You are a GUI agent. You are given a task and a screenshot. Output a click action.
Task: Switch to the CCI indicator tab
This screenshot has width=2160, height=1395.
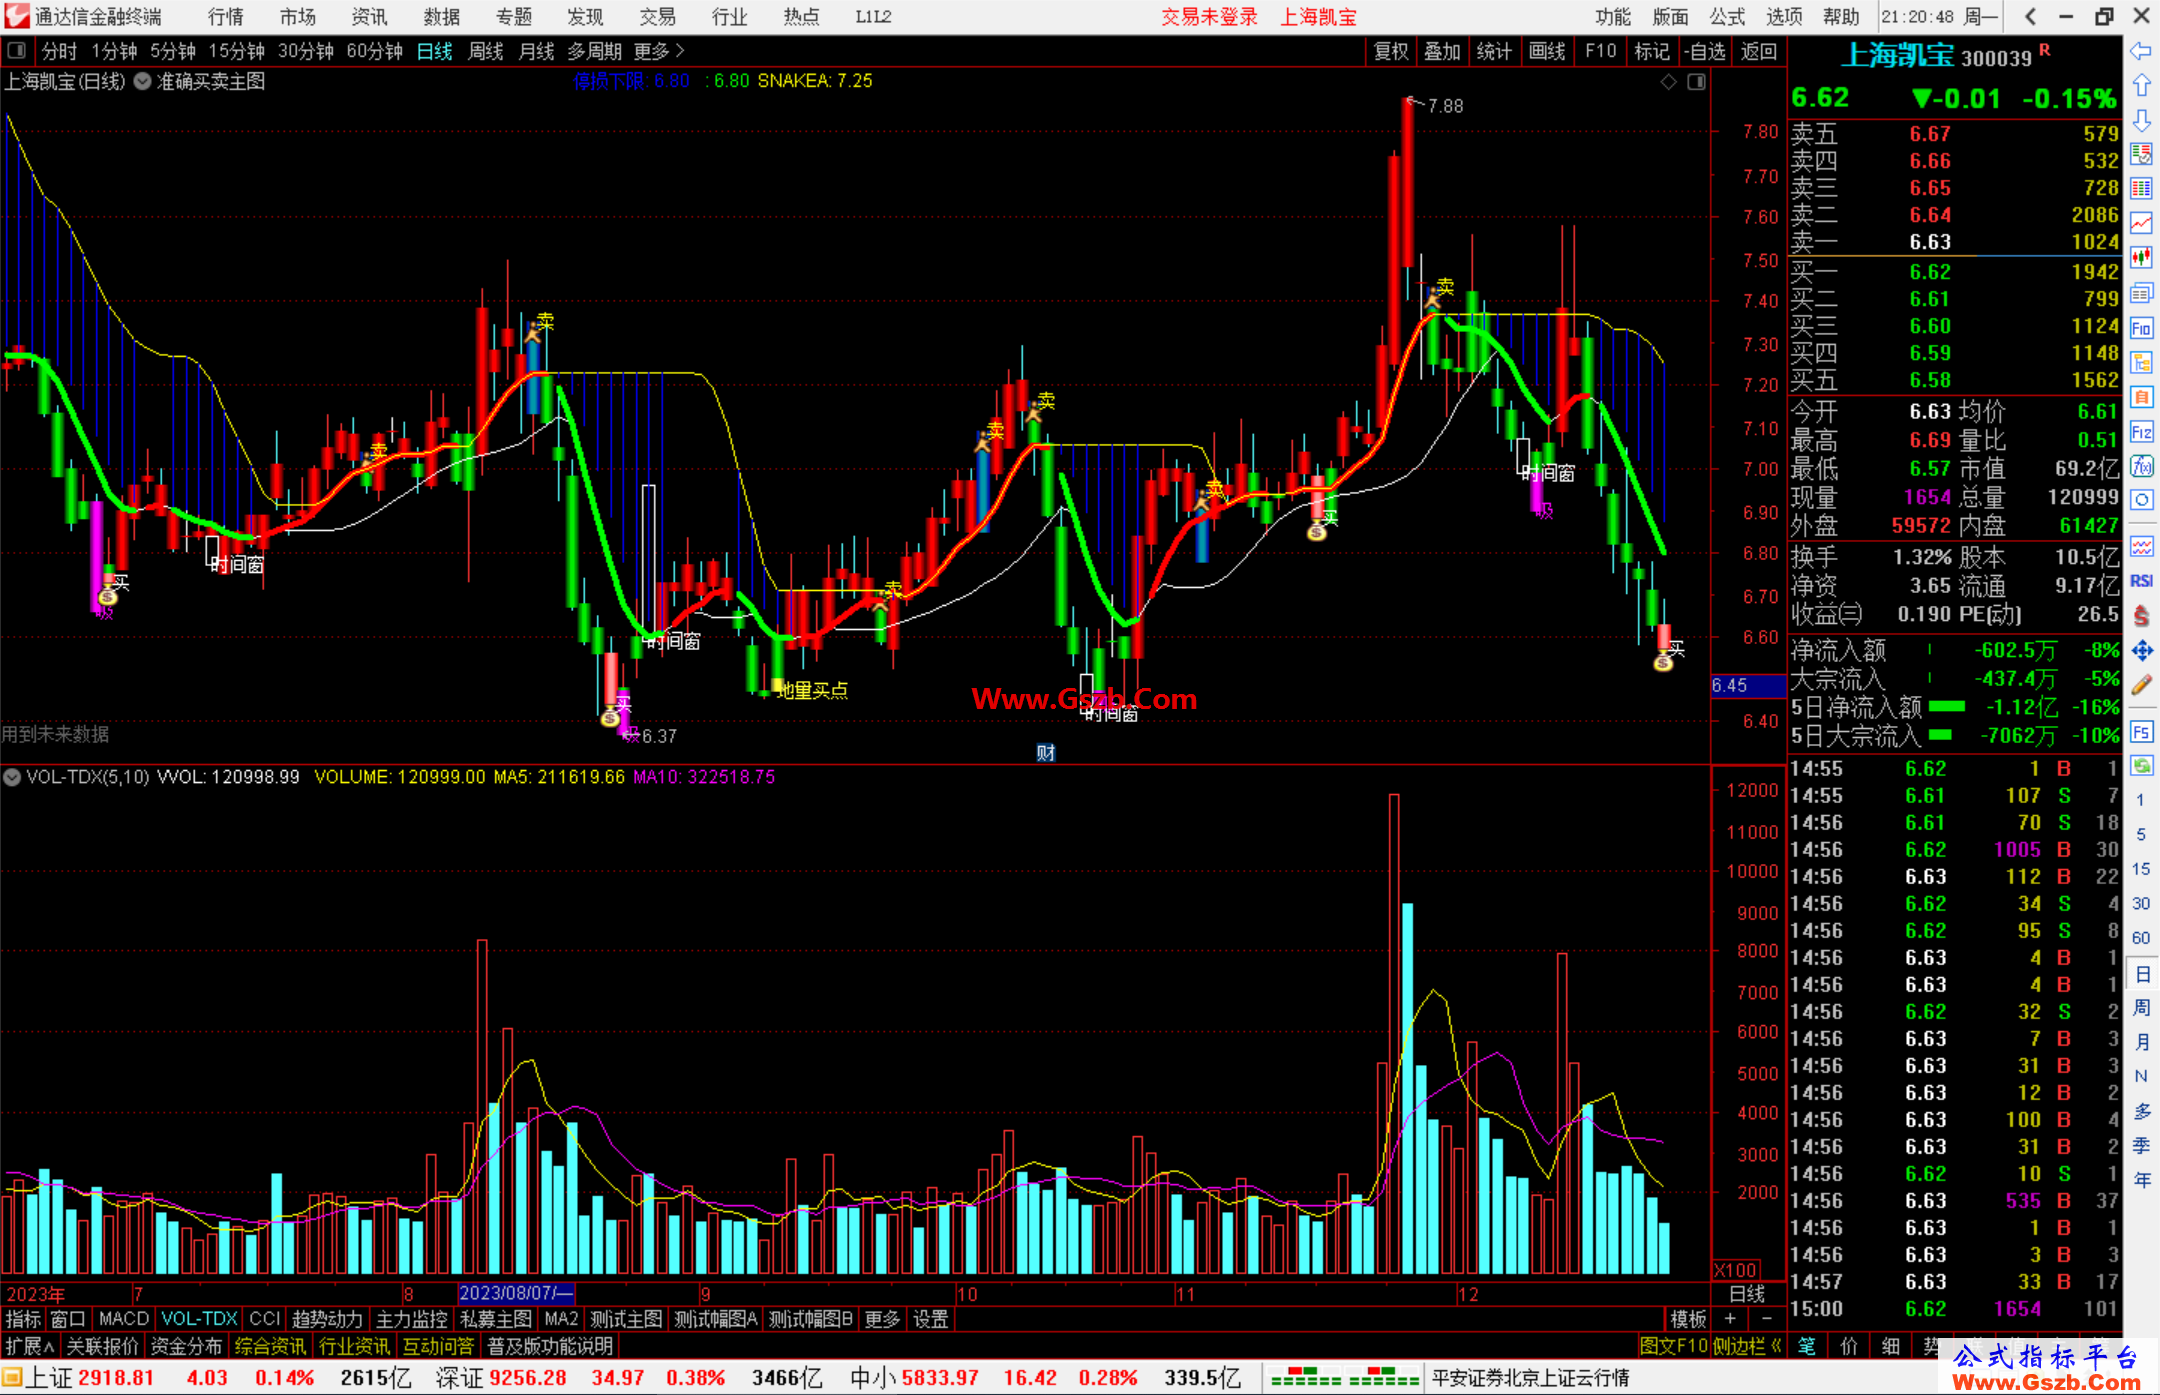tap(265, 1319)
